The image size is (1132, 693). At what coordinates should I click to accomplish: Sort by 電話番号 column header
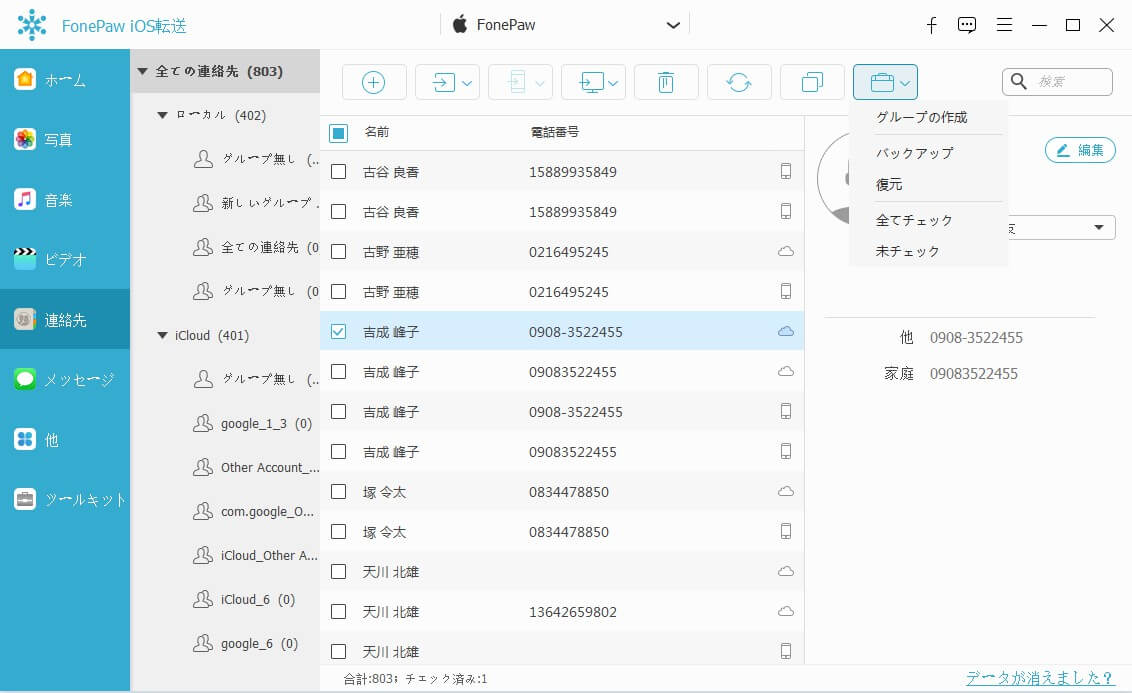pos(554,132)
